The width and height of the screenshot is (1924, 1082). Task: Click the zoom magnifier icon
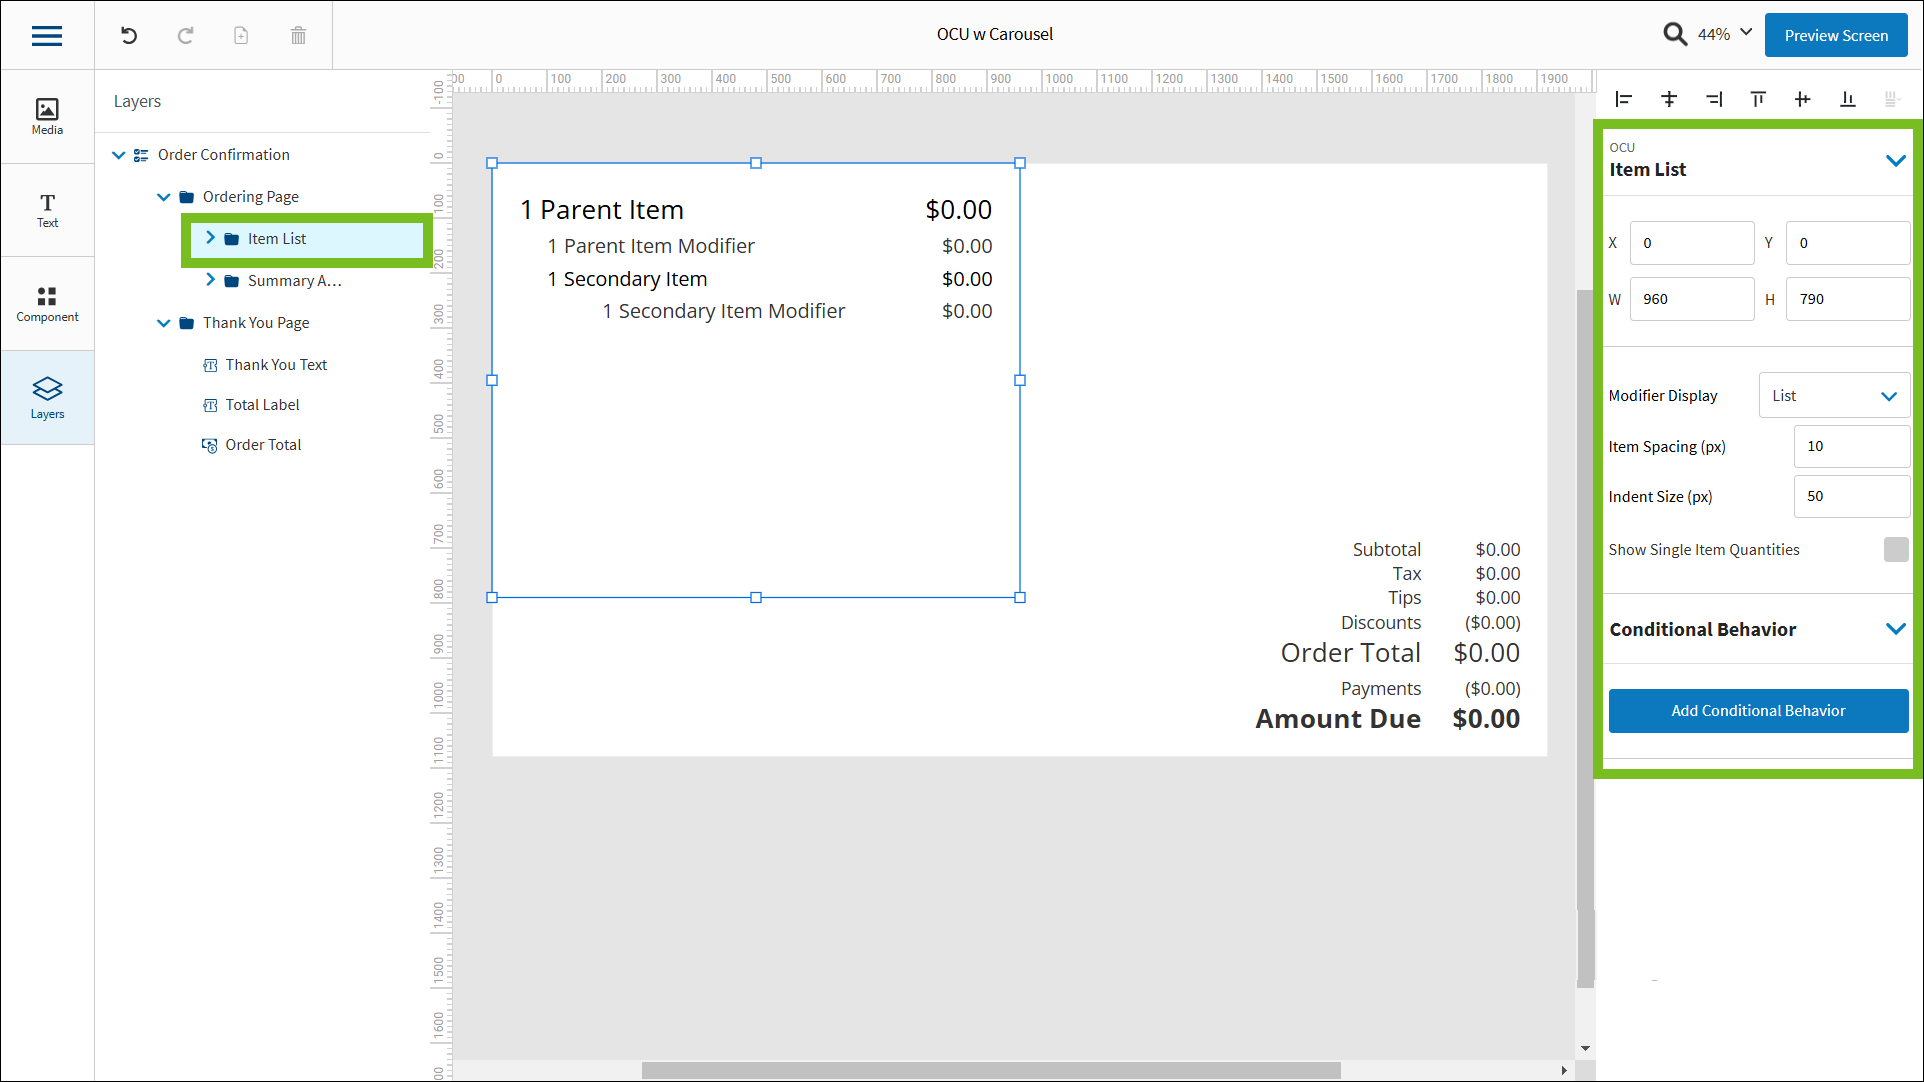click(x=1675, y=35)
